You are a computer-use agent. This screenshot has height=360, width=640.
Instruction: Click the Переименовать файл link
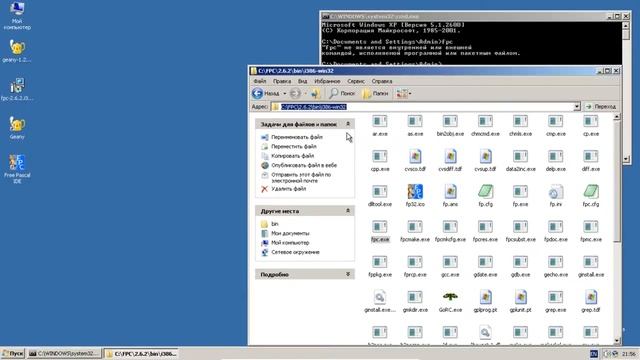tap(297, 137)
